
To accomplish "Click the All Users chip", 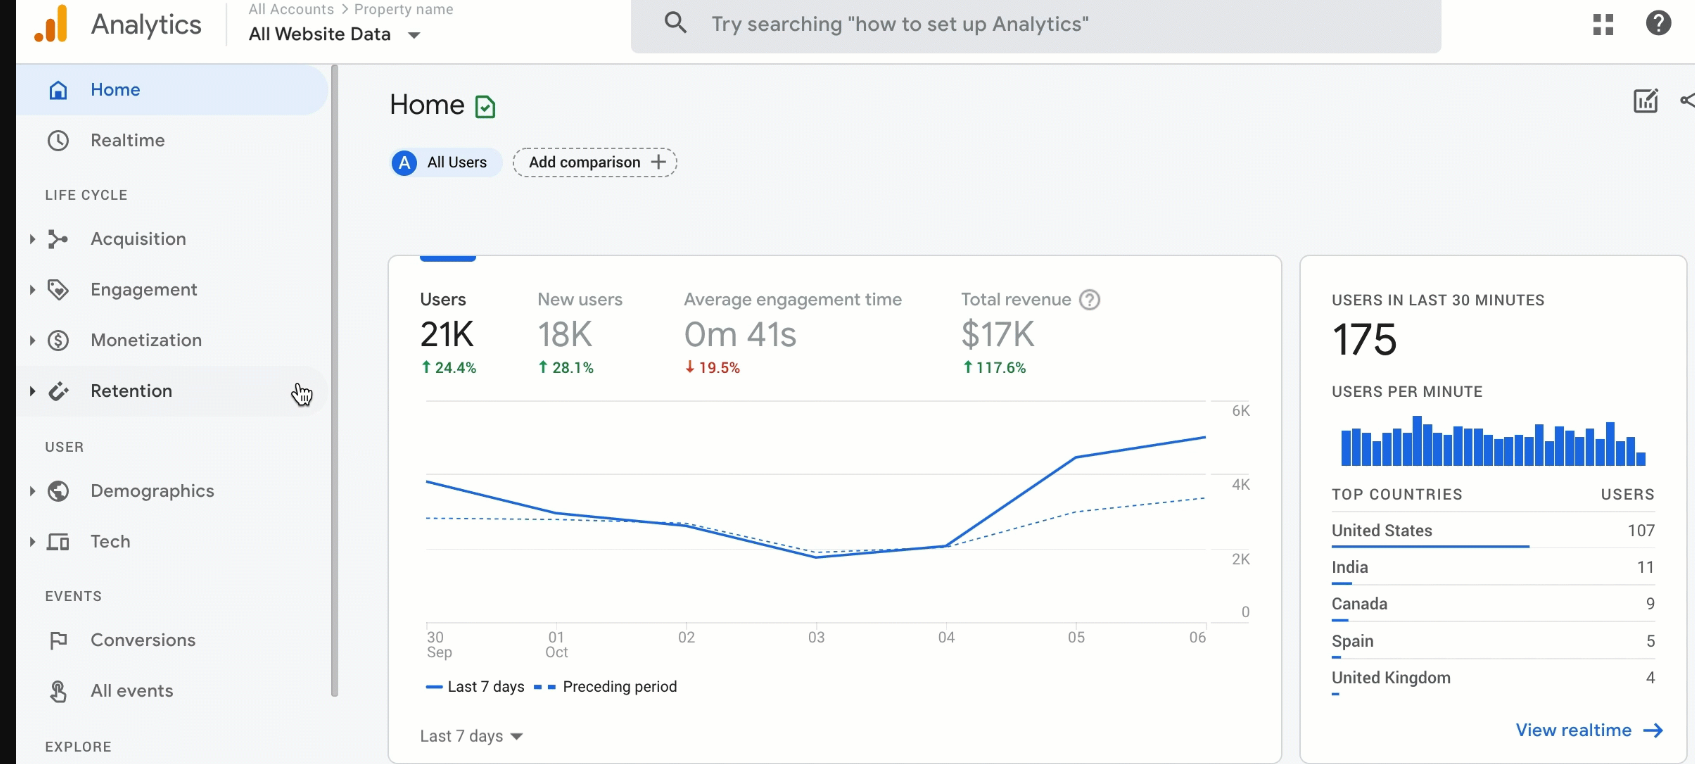I will (446, 162).
